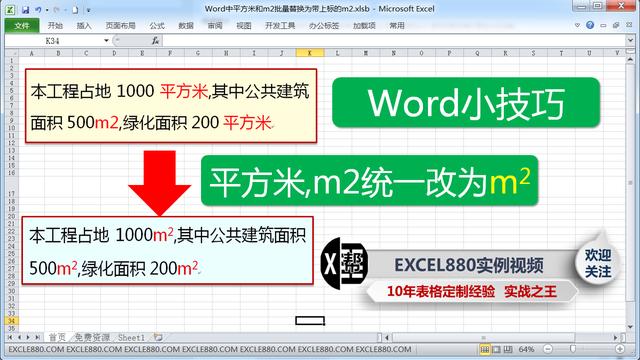The height and width of the screenshot is (360, 640).
Task: Select the highlighted column K header
Action: (x=310, y=53)
